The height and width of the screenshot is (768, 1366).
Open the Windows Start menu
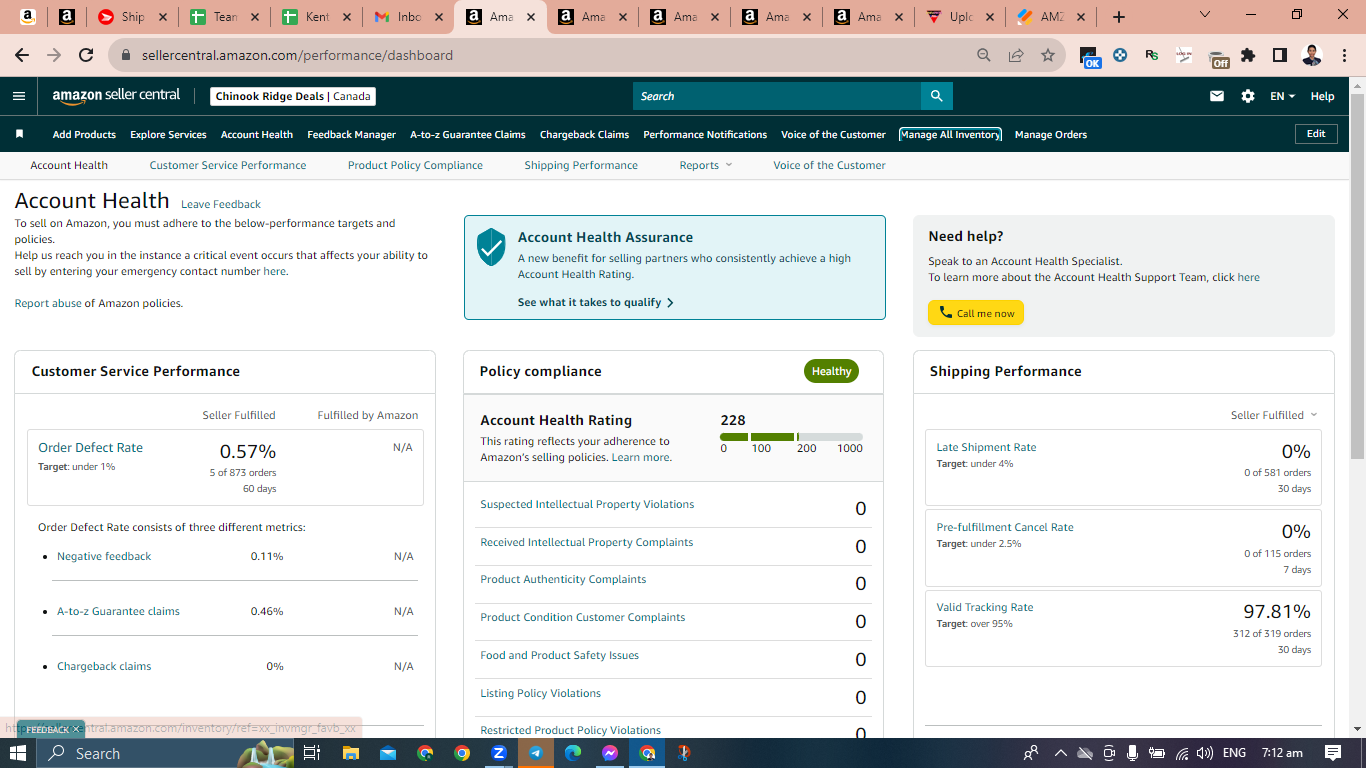pyautogui.click(x=18, y=753)
